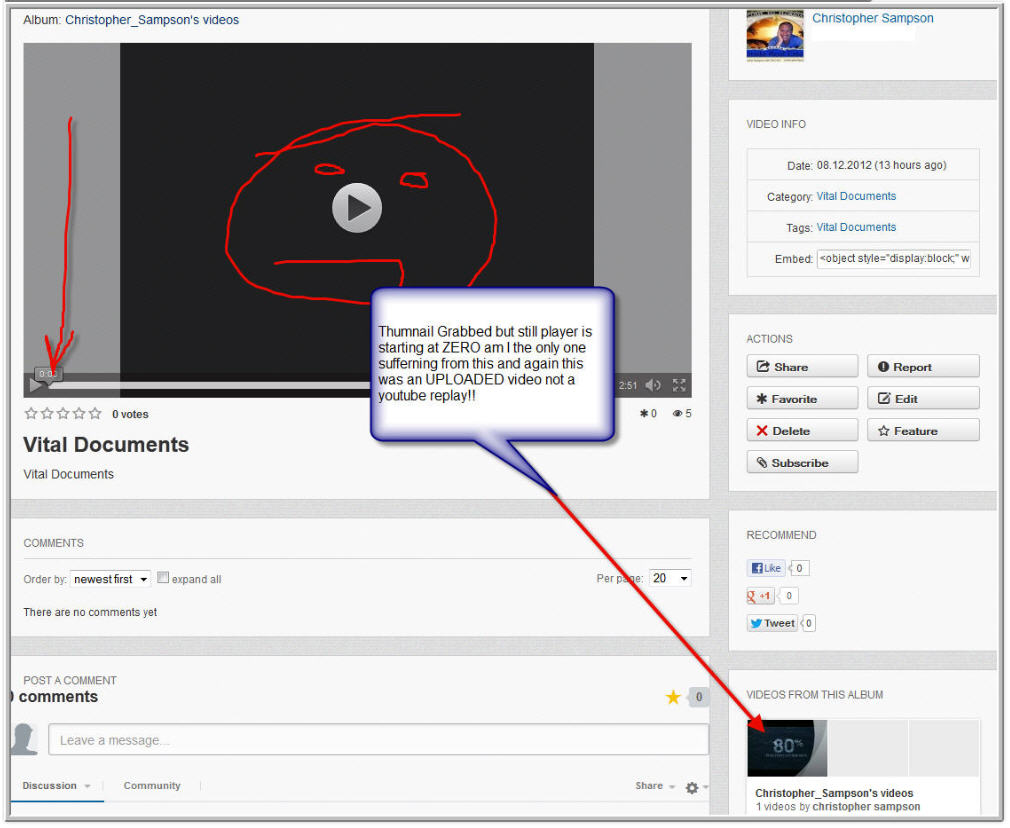This screenshot has height=828, width=1010.
Task: Rate the video with the fifth star
Action: (95, 413)
